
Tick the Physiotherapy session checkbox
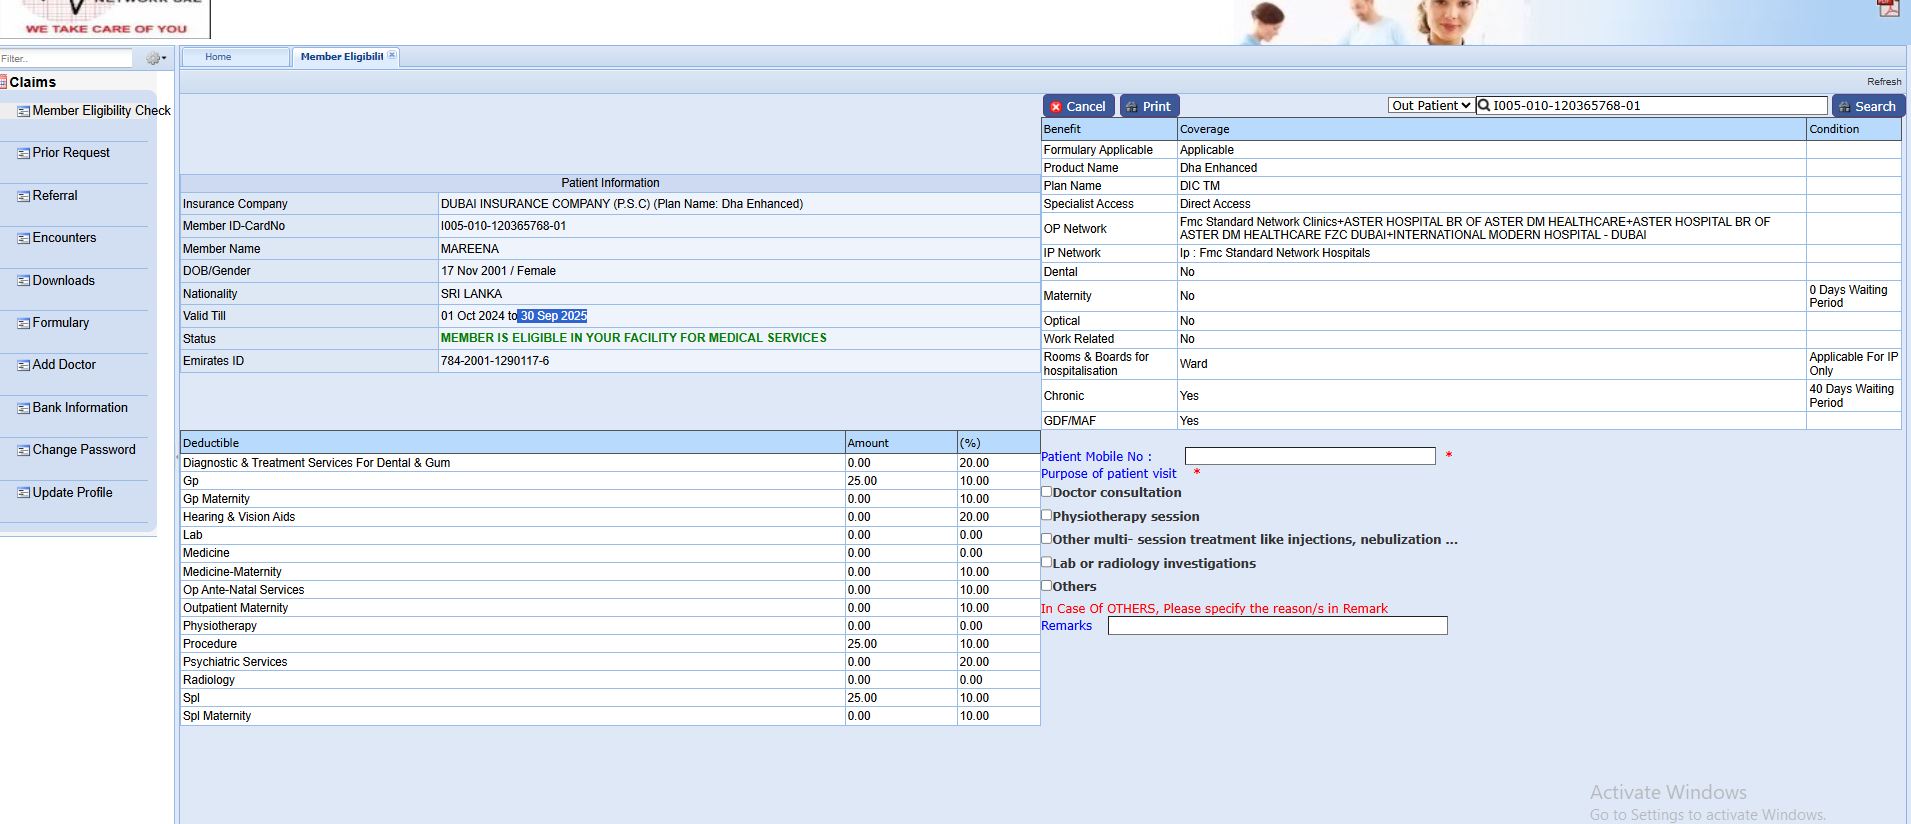click(1047, 516)
